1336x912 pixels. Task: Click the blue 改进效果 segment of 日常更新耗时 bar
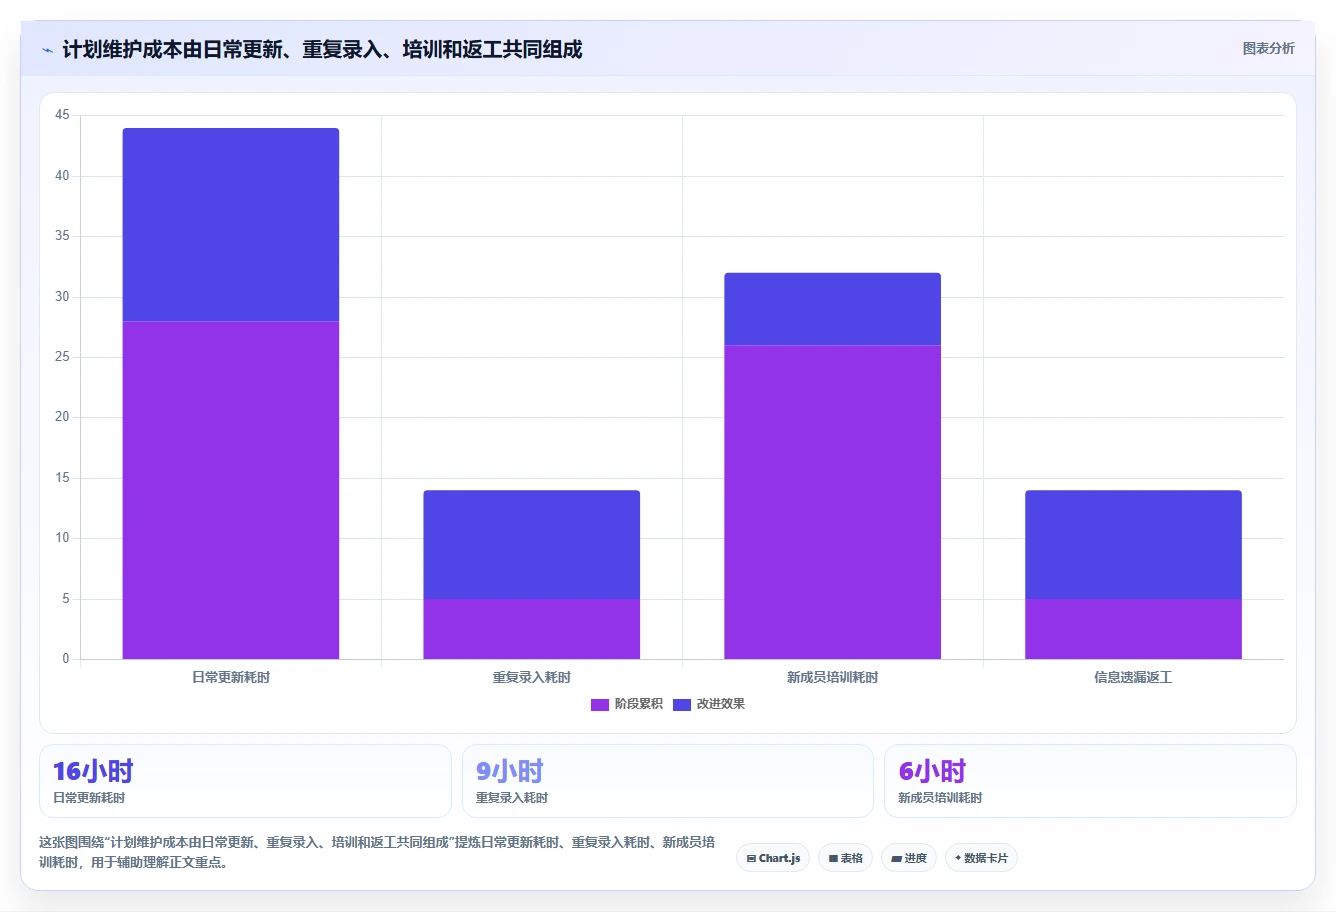click(x=231, y=225)
